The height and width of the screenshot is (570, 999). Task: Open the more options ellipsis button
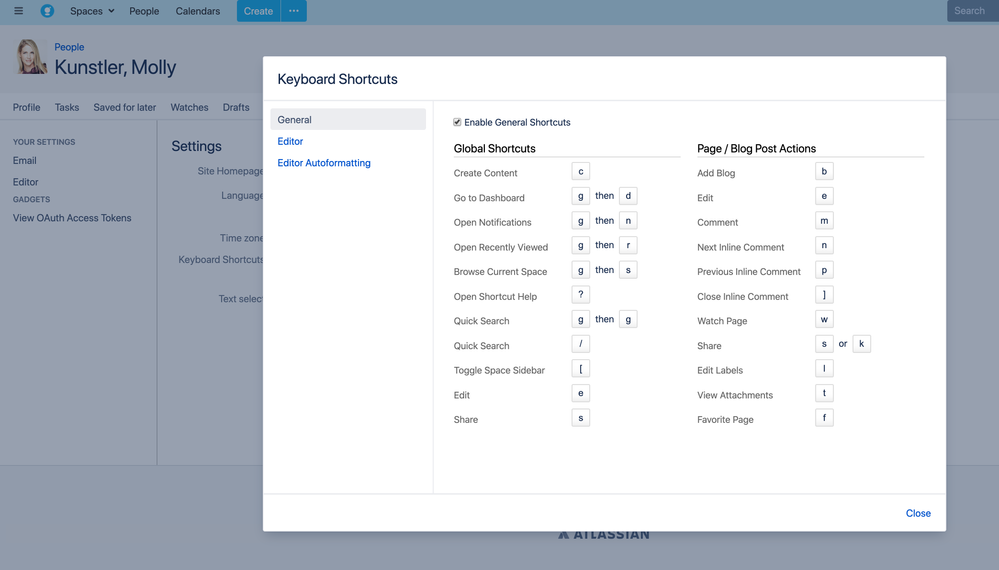(x=294, y=11)
